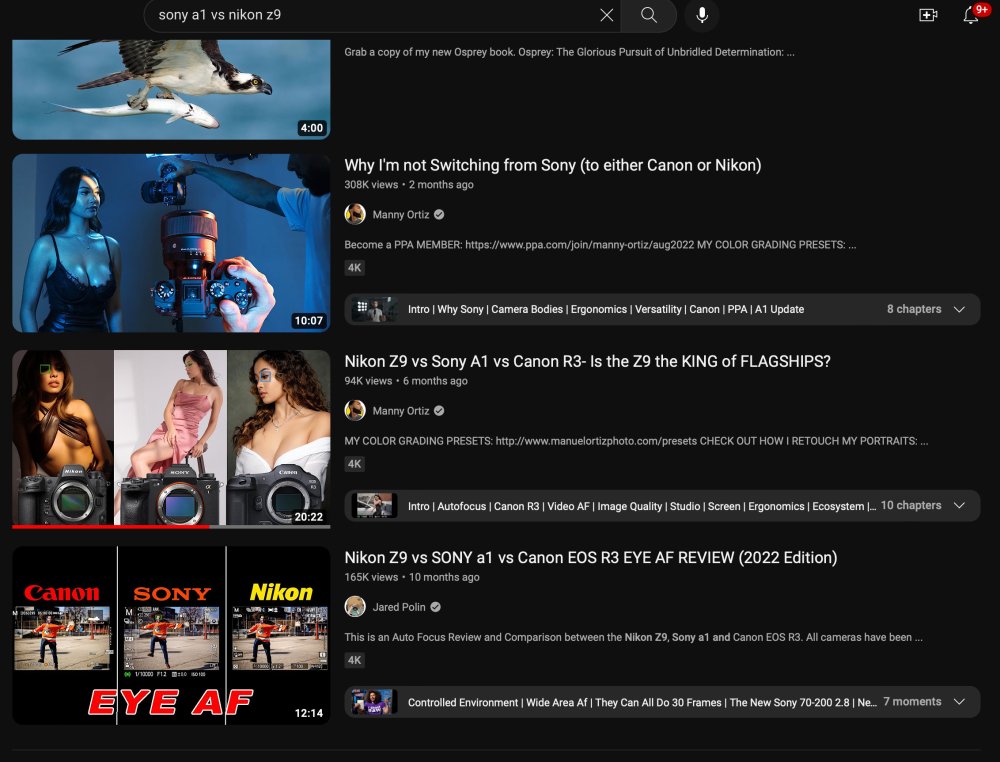Click the 'Become a PPA MEMBER' description text
Screen dimensions: 1000x762
[600, 245]
